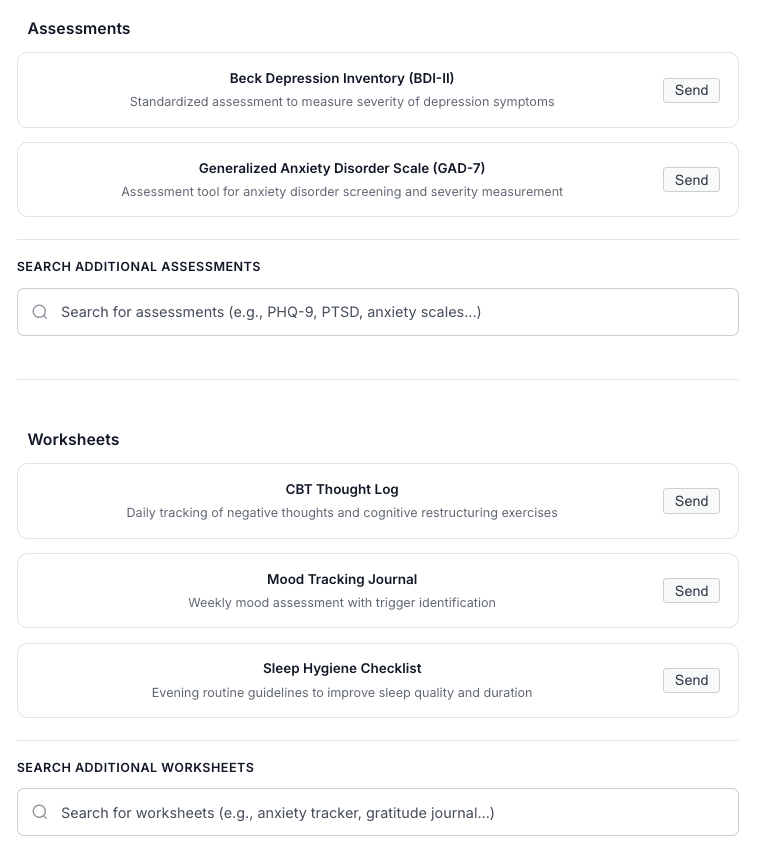Image resolution: width=757 pixels, height=865 pixels.
Task: Send the Mood Tracking Journal worksheet
Action: (691, 591)
